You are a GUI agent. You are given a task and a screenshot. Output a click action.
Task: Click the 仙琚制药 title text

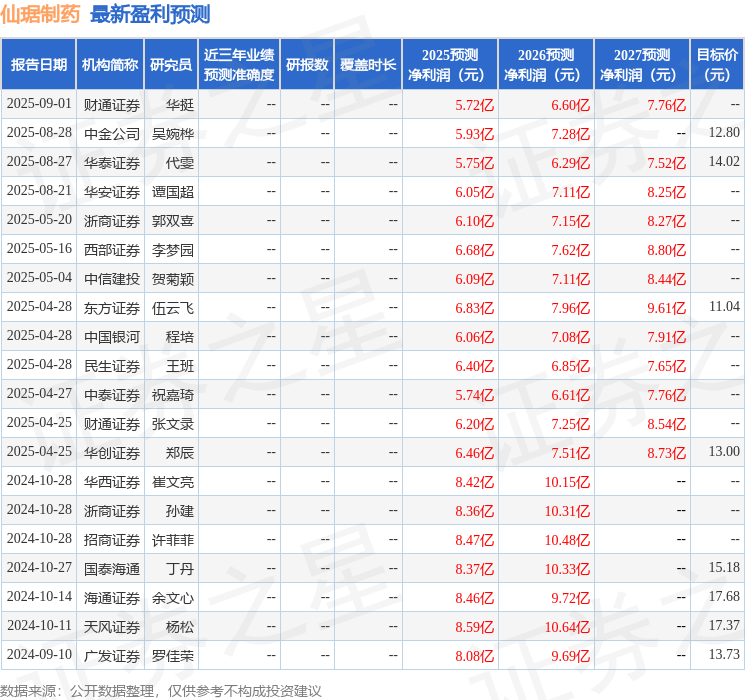coord(40,14)
